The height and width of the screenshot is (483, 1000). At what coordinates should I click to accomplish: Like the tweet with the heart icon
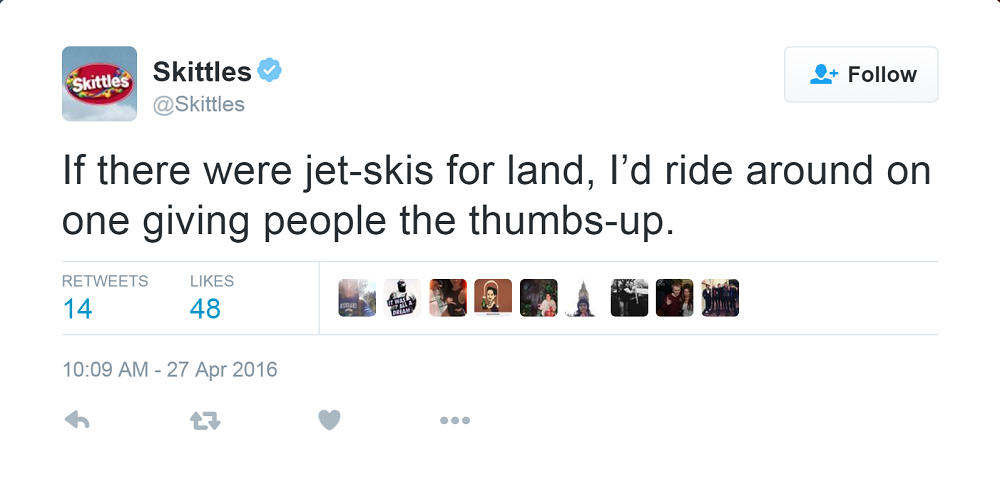coord(330,421)
